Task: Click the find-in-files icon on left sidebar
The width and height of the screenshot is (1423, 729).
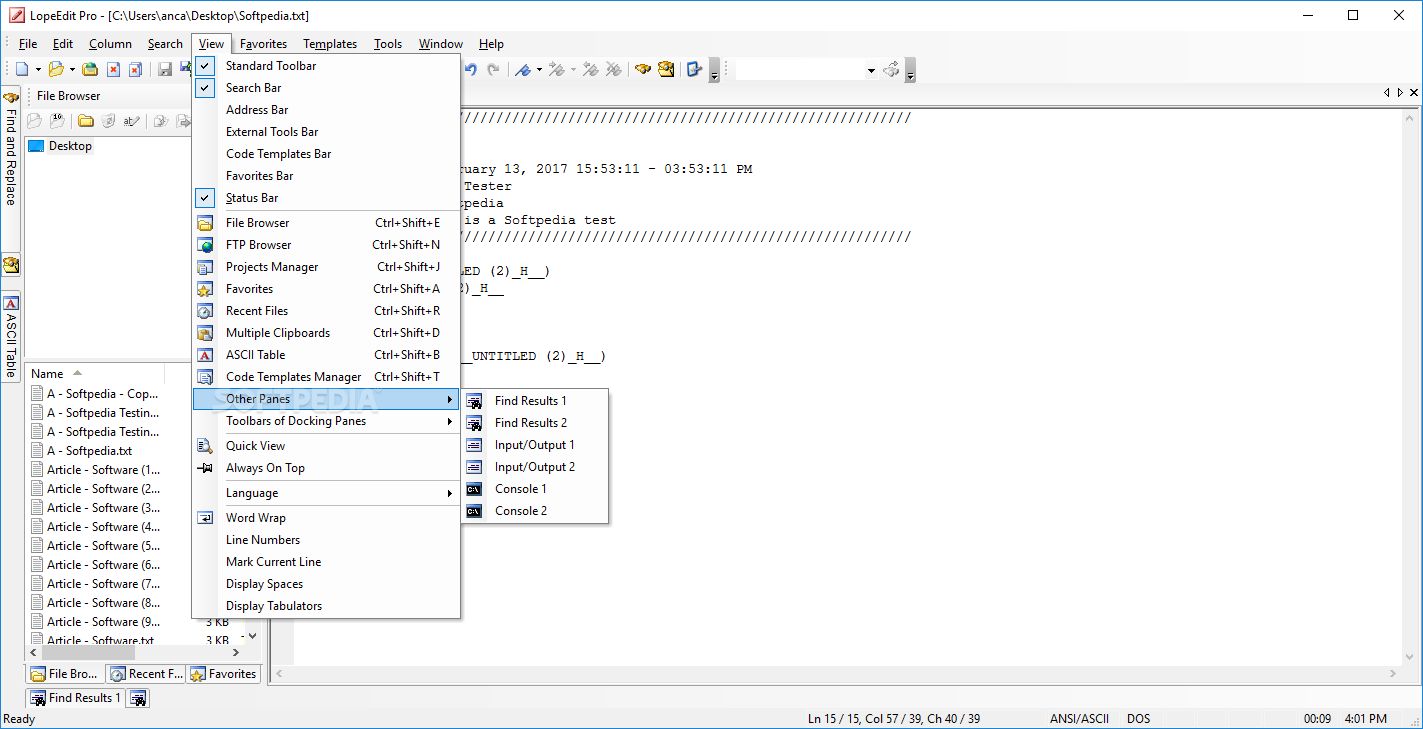Action: tap(11, 265)
